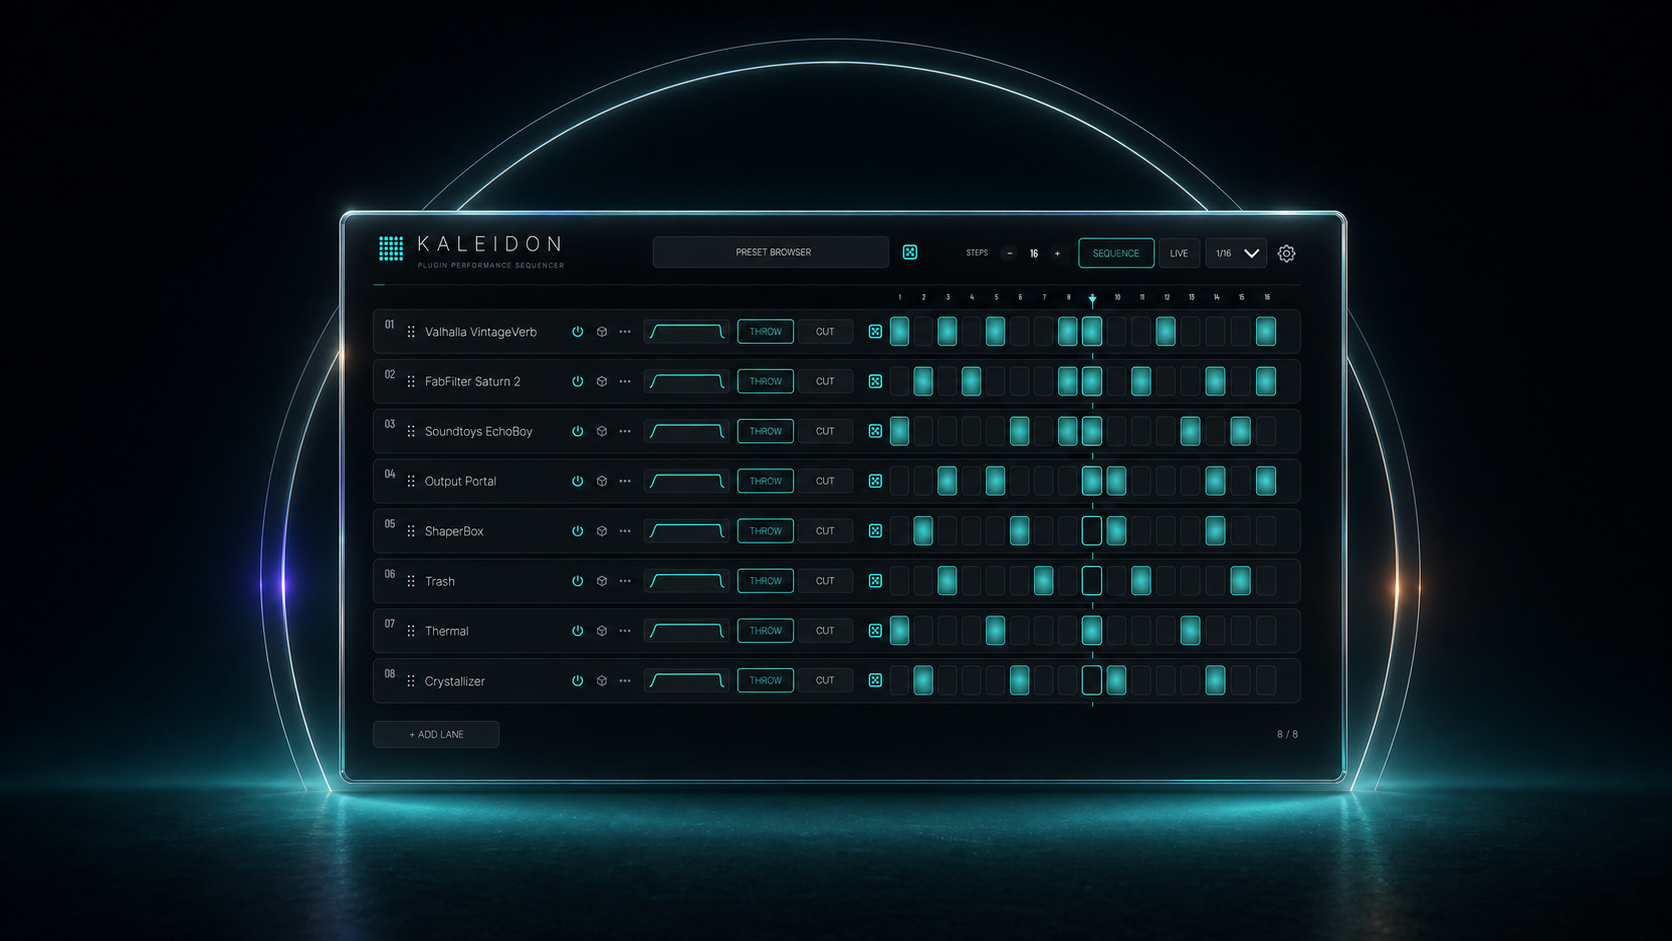Click CUT on the FabFilter Saturn 2 lane
This screenshot has height=941, width=1672.
[x=825, y=381]
